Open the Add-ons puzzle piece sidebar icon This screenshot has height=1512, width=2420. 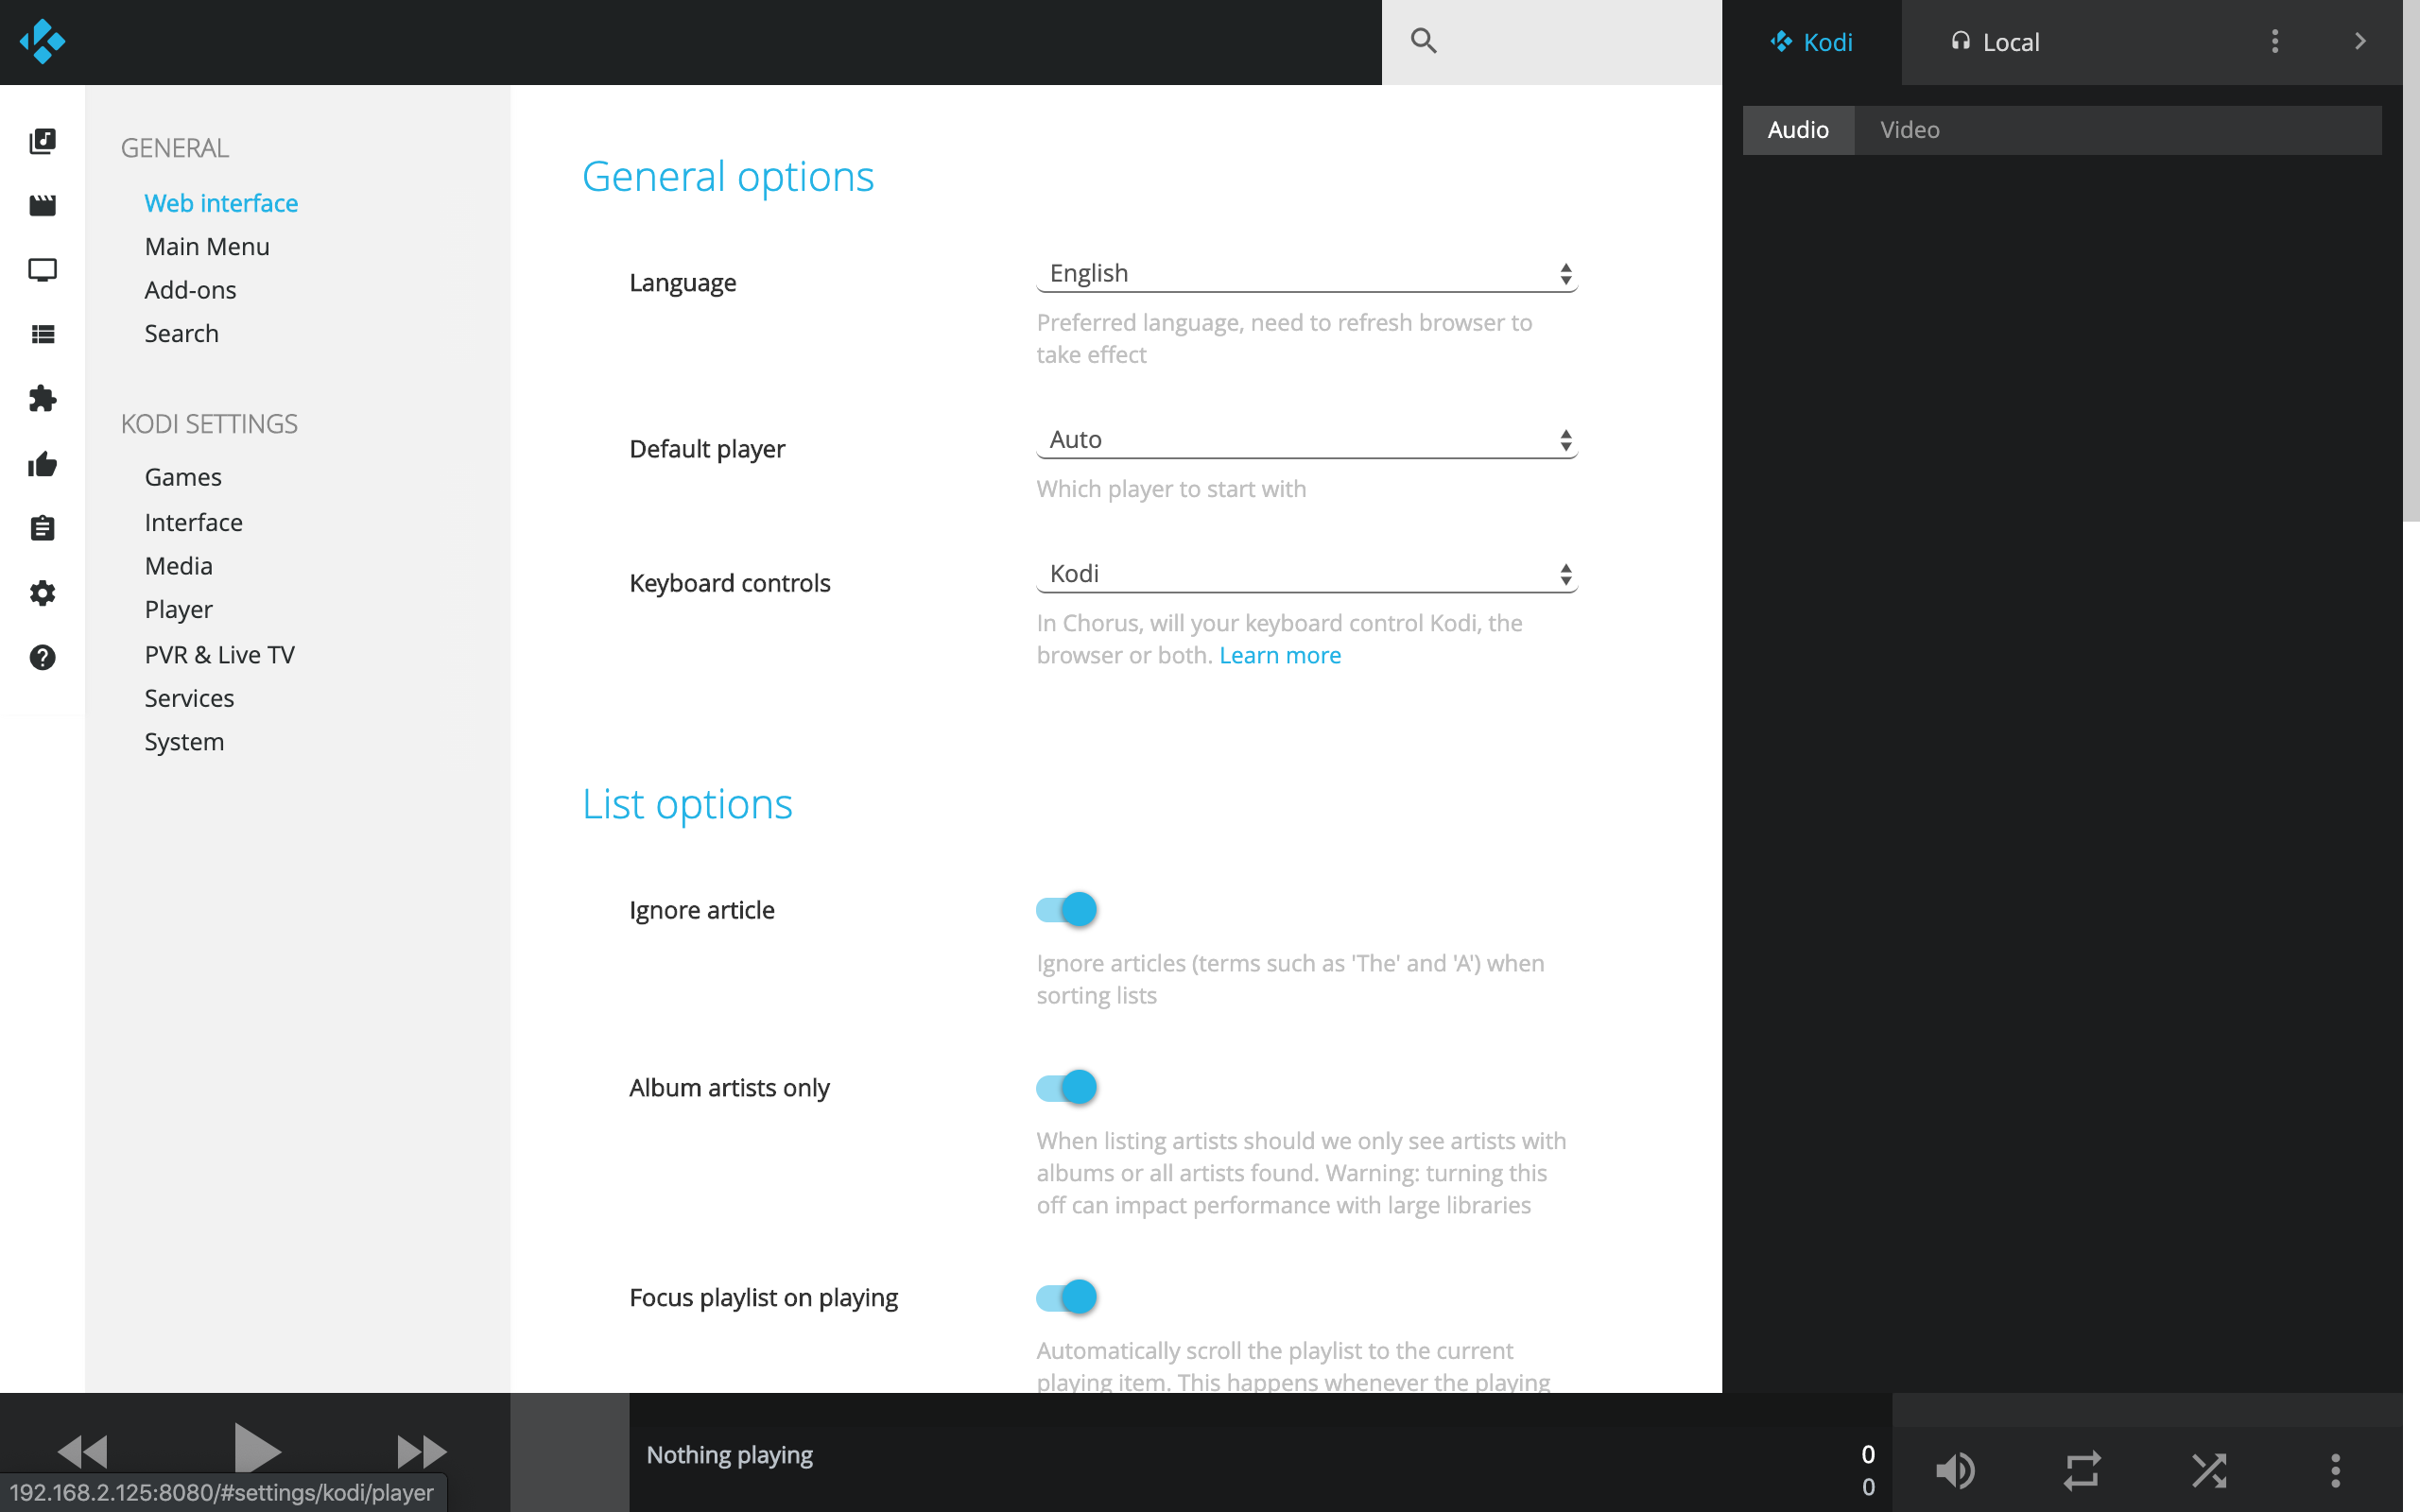42,399
